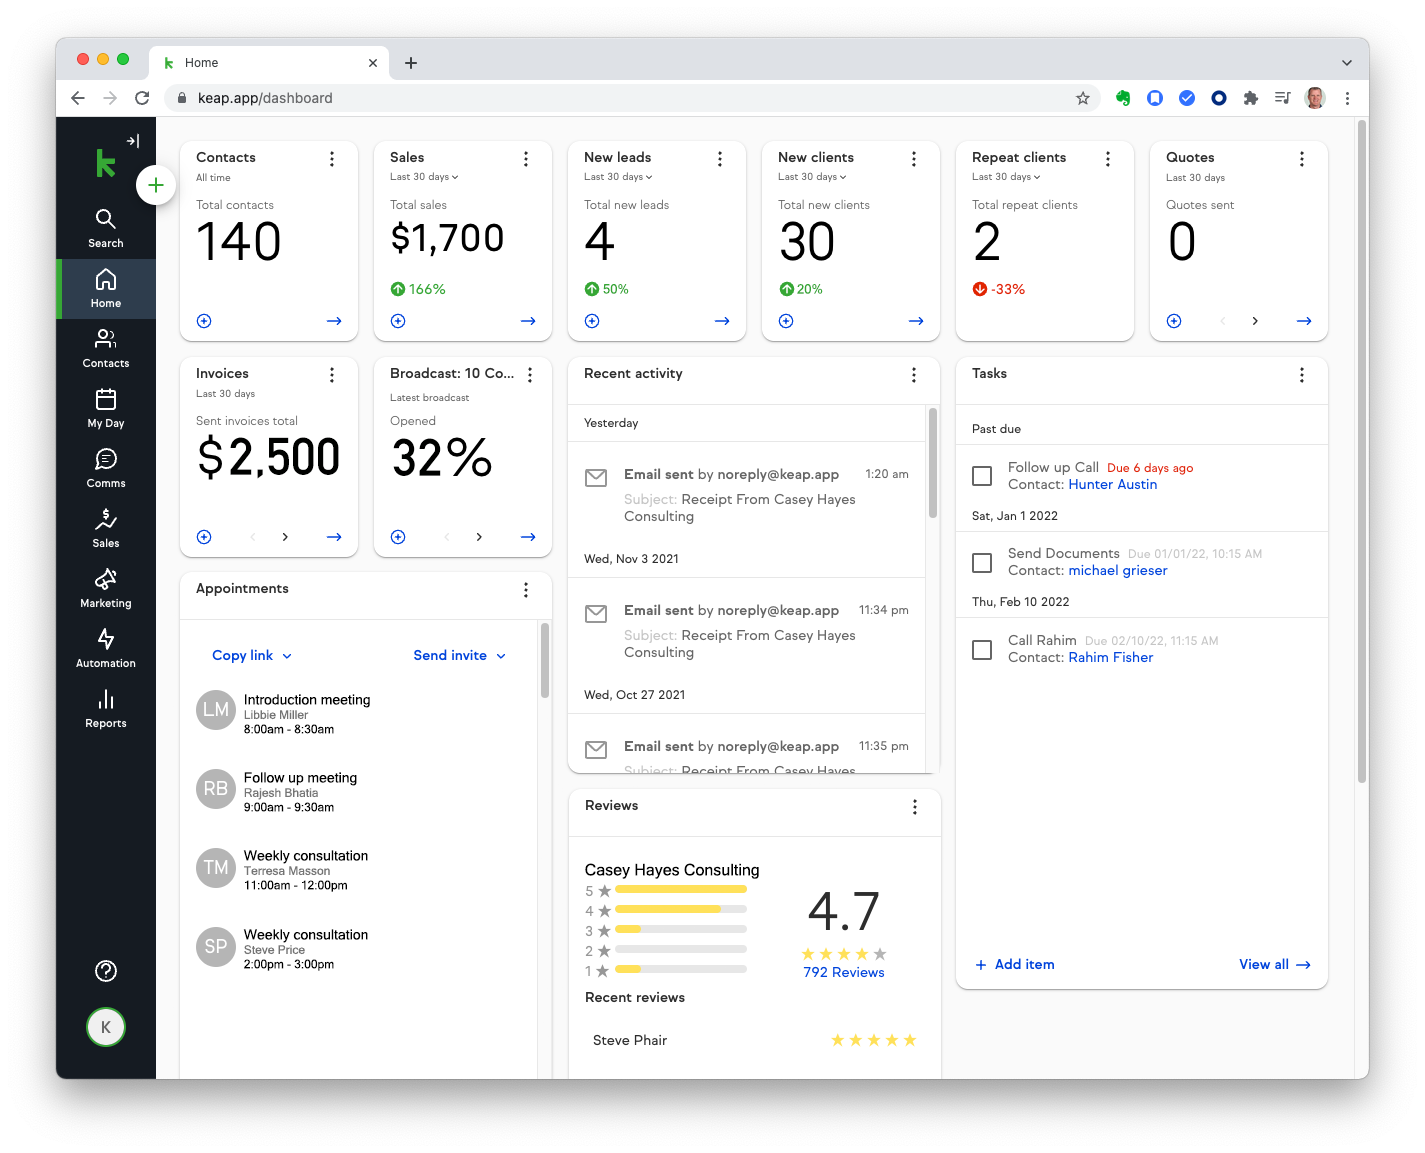Click the Recent activity scrollbar
This screenshot has height=1153, width=1425.
coord(933,462)
